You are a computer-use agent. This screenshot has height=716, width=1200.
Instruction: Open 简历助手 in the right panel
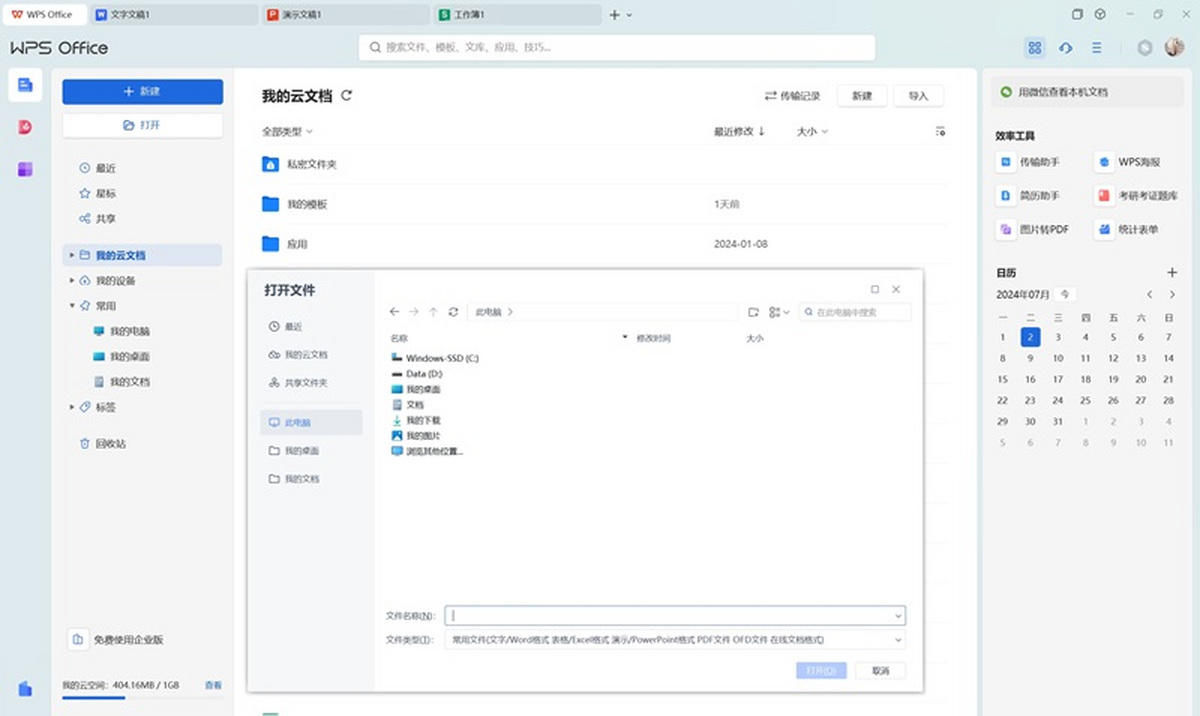[x=1038, y=195]
